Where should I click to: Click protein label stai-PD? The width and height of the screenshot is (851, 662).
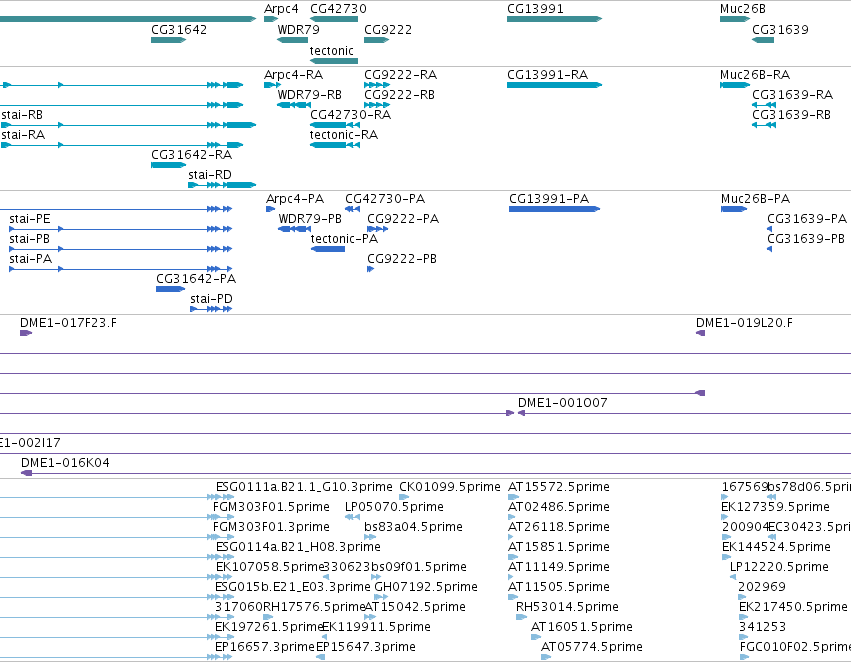[211, 300]
